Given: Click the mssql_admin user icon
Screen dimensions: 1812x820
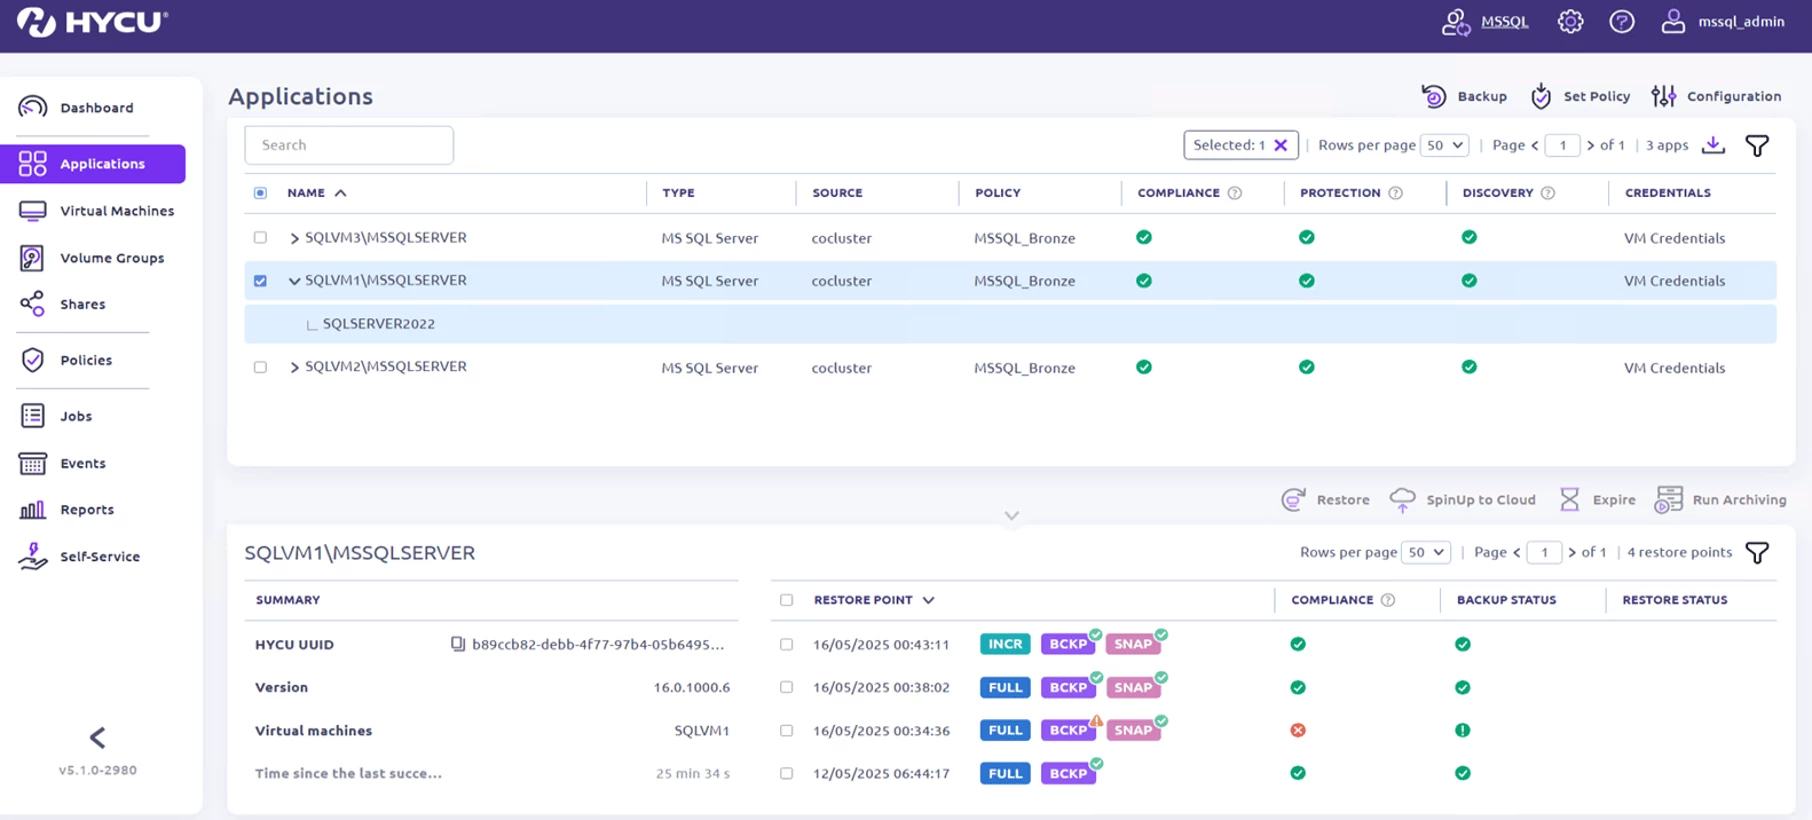Looking at the screenshot, I should (1673, 21).
